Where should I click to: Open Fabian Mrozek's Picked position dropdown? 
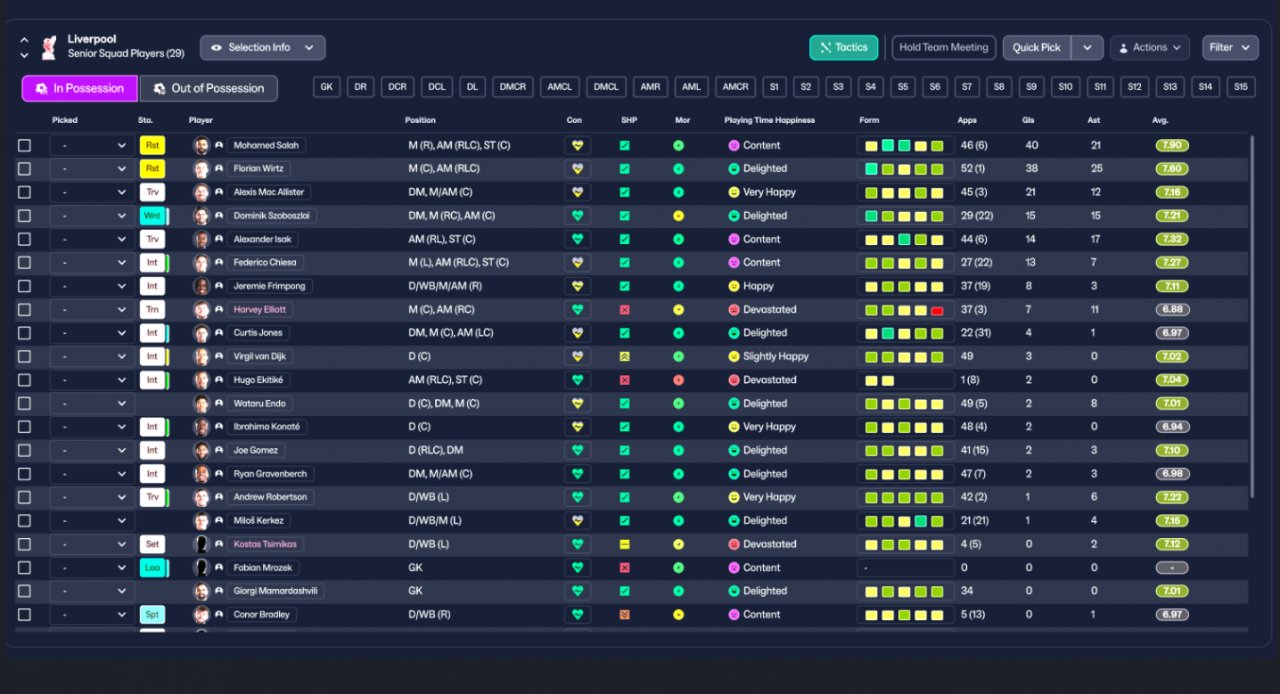(x=92, y=568)
